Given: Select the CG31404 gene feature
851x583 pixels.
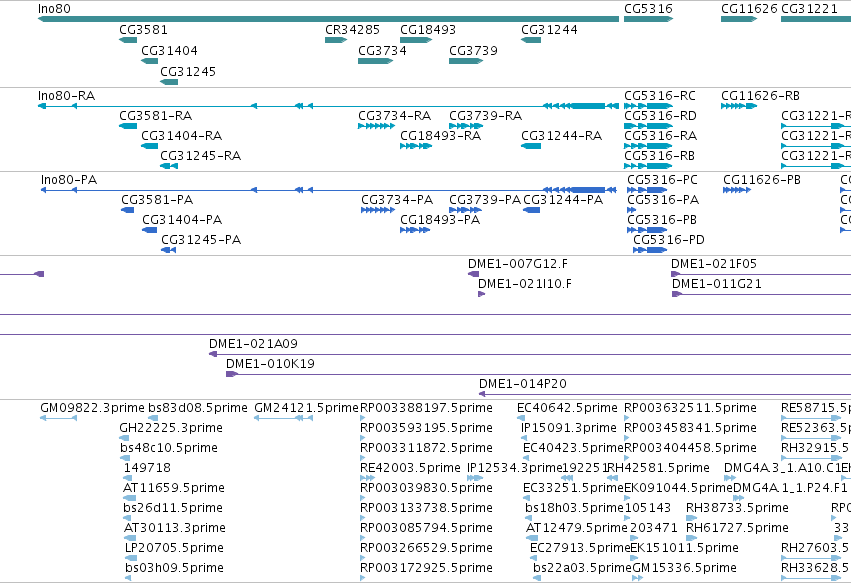Looking at the screenshot, I should point(149,61).
